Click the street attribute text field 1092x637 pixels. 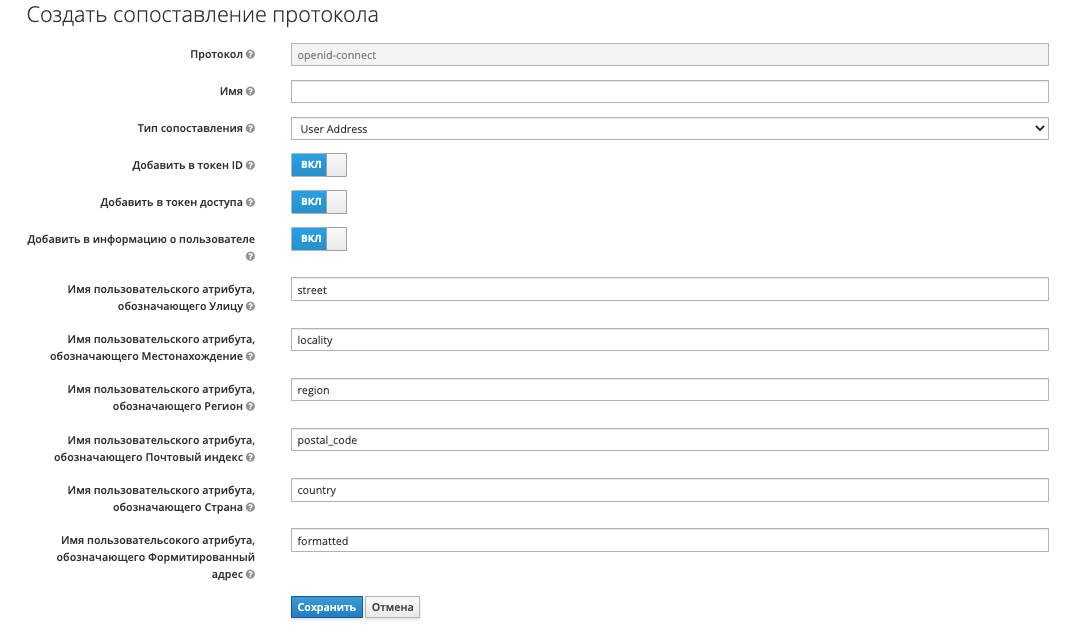click(x=669, y=290)
